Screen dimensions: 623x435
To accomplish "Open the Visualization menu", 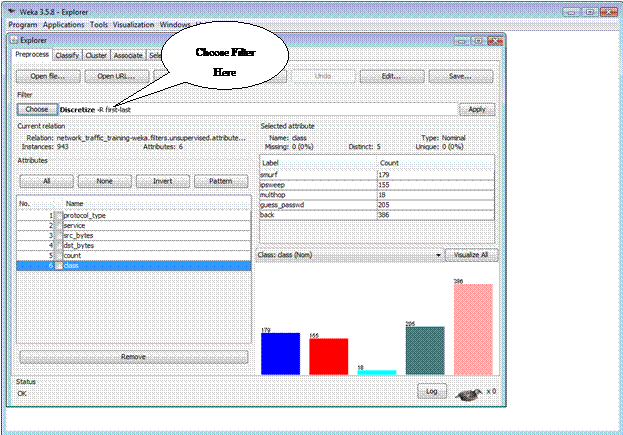I will coord(134,25).
